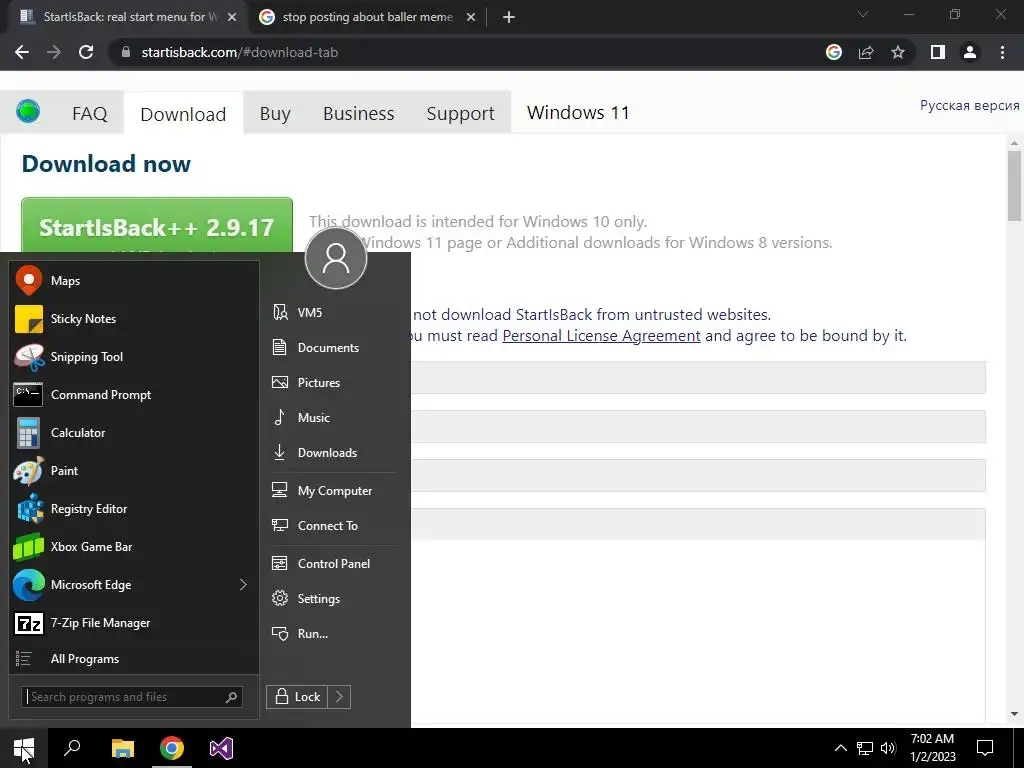Viewport: 1024px width, 768px height.
Task: Open the Buy tab
Action: [275, 113]
